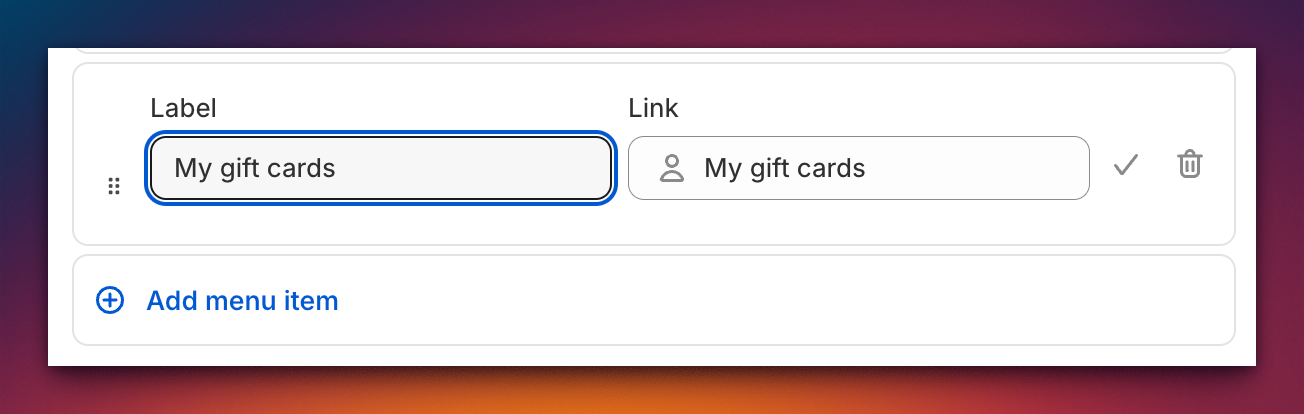1304x414 pixels.
Task: Place cursor after 'cards' in Label box
Action: (x=338, y=168)
